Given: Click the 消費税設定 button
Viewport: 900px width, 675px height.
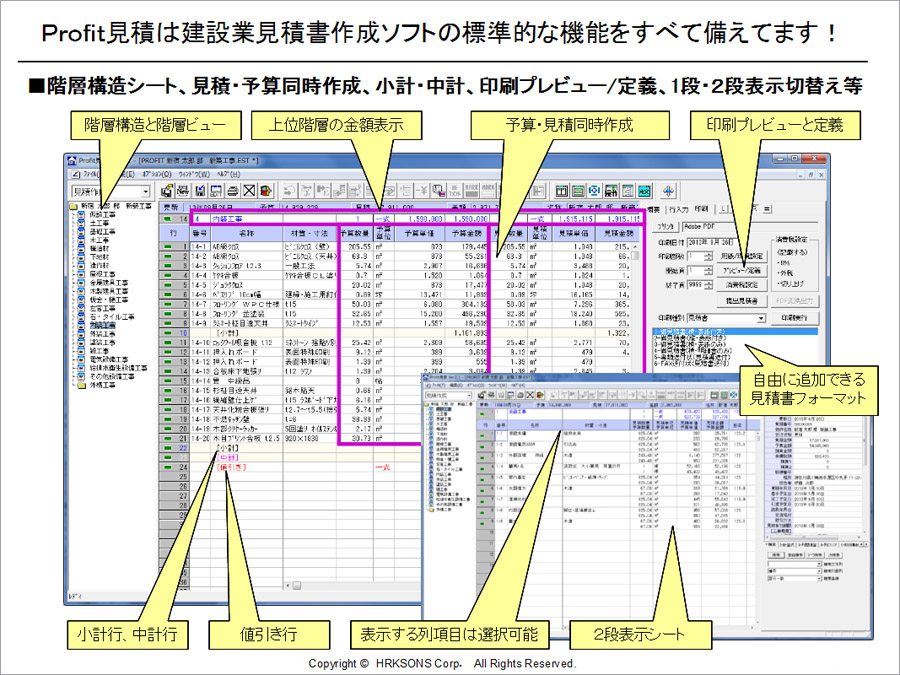Looking at the screenshot, I should pyautogui.click(x=742, y=284).
